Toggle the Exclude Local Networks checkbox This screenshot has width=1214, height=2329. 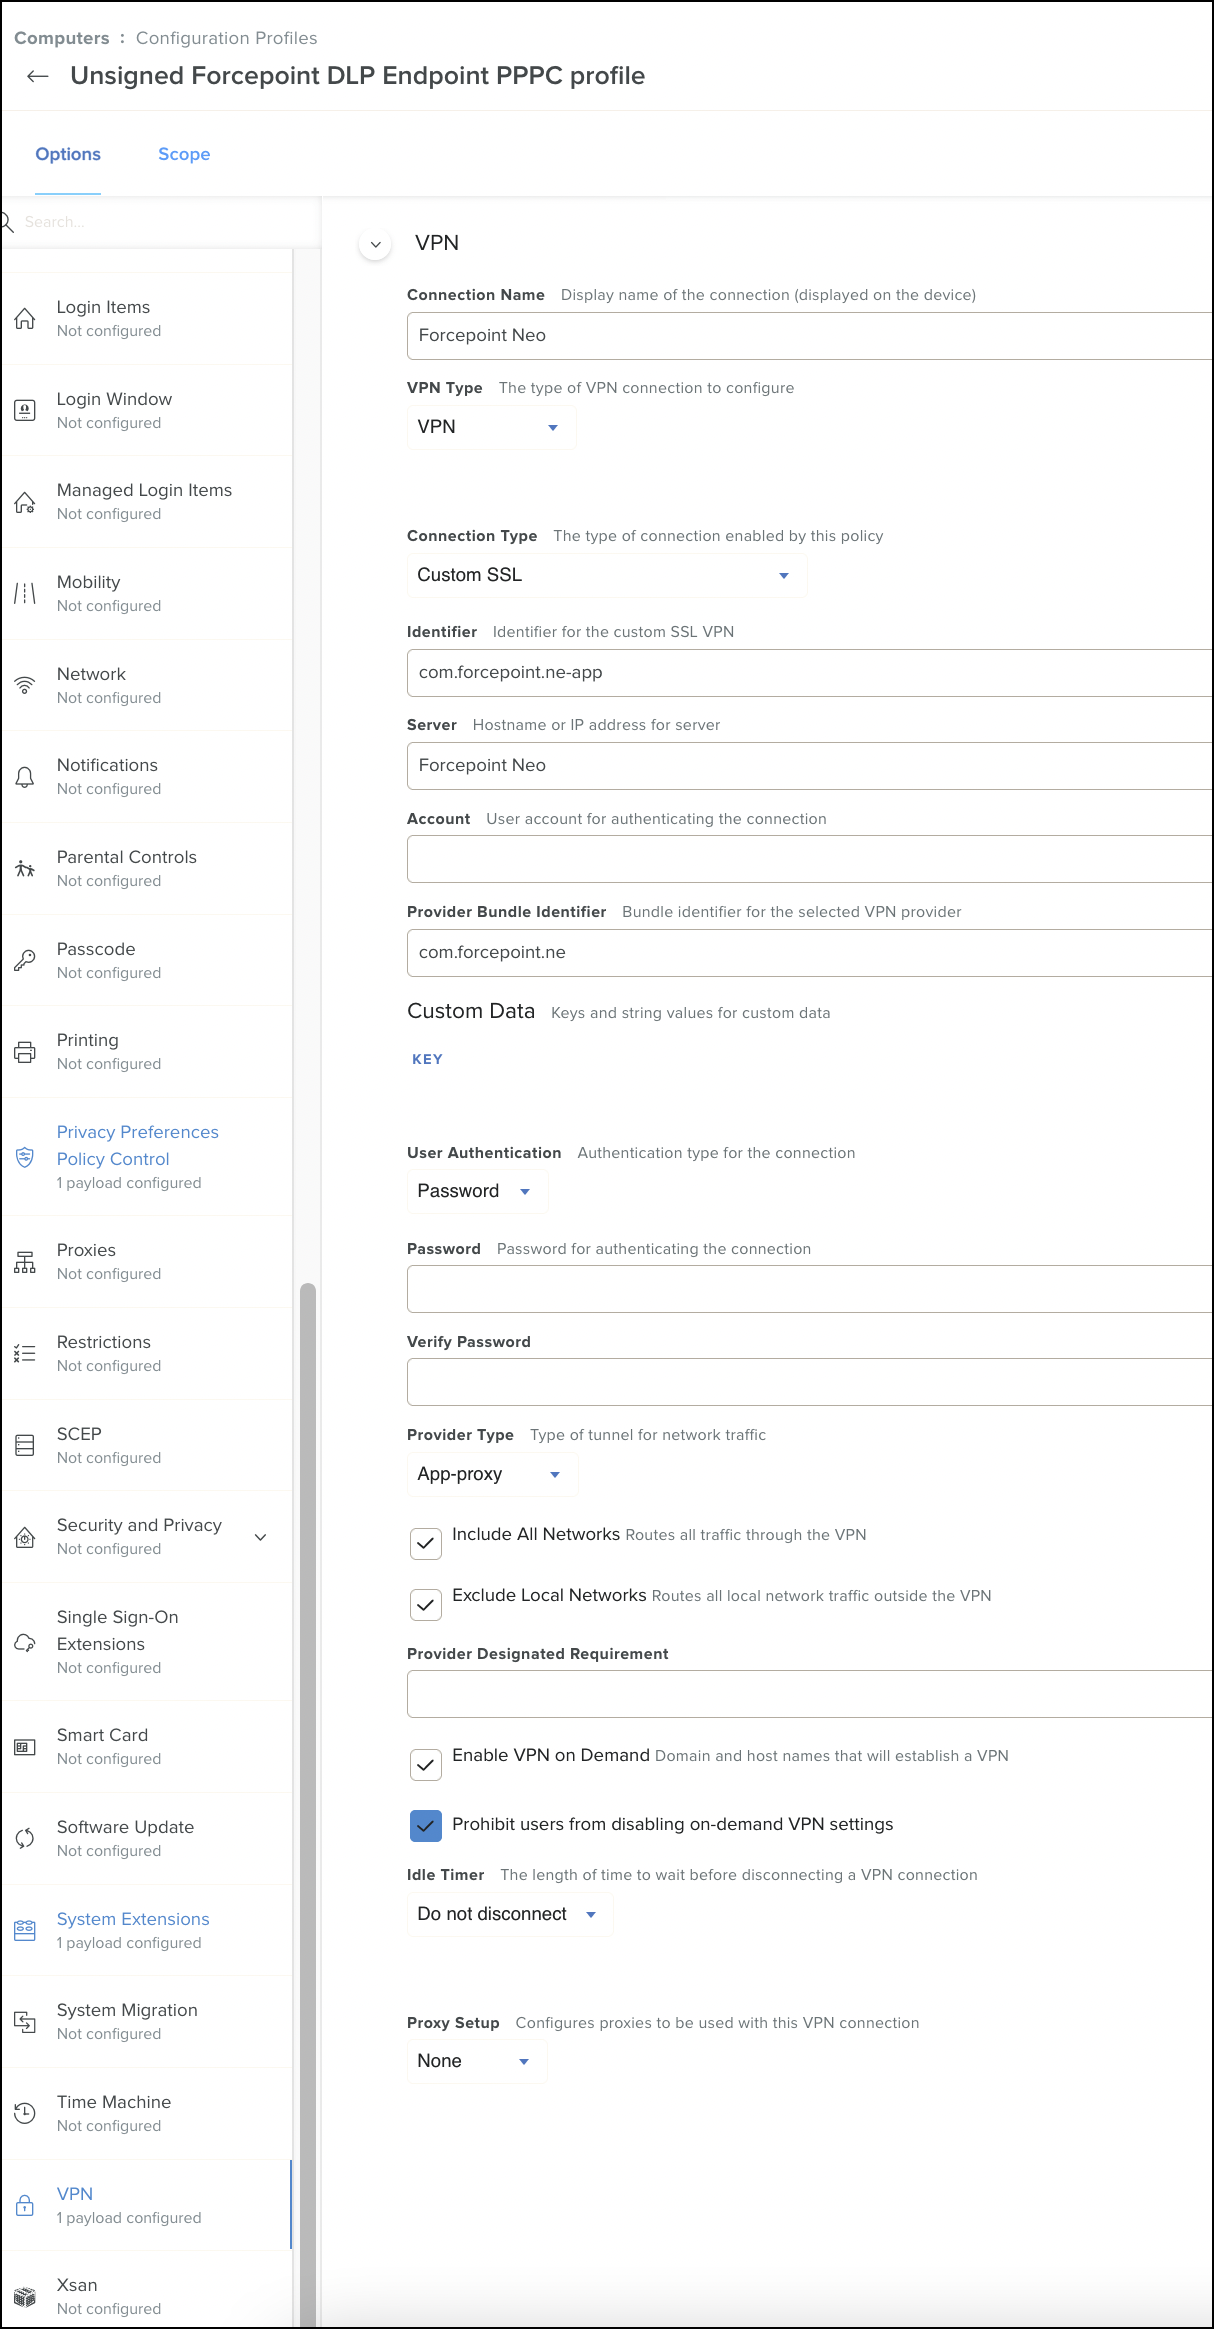pyautogui.click(x=426, y=1604)
